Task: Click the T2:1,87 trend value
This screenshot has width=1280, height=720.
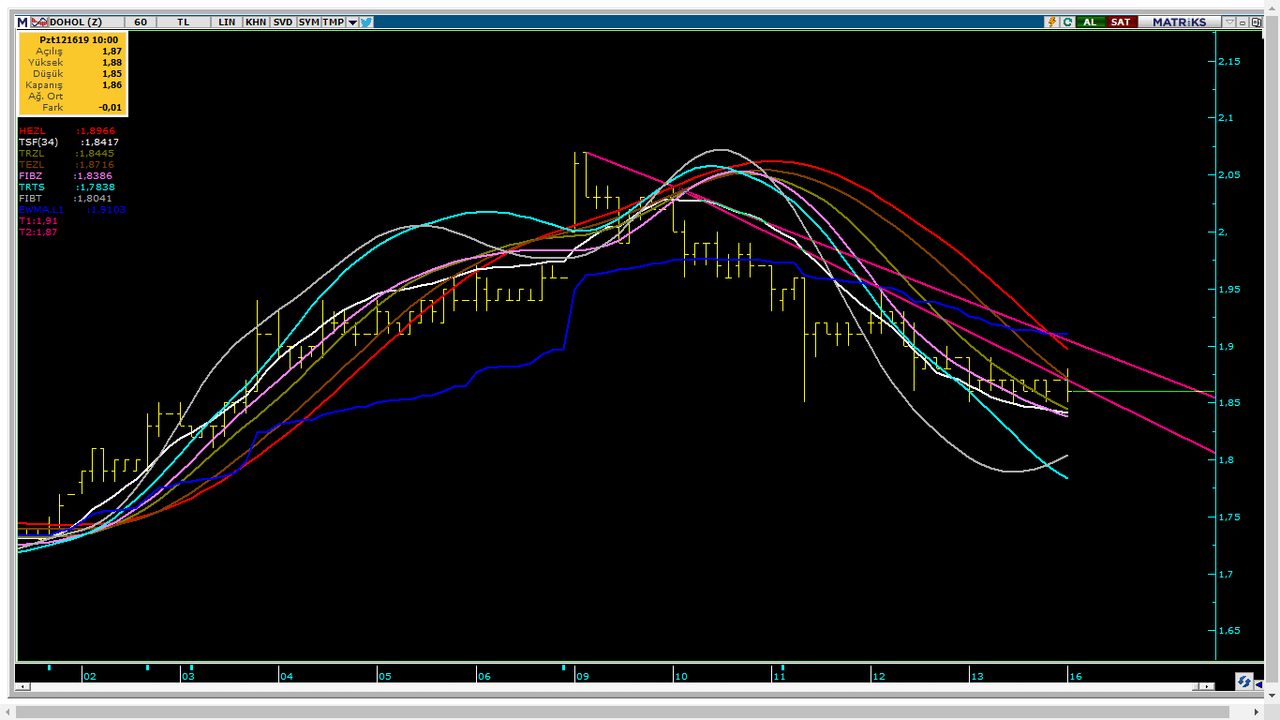Action: [x=38, y=232]
